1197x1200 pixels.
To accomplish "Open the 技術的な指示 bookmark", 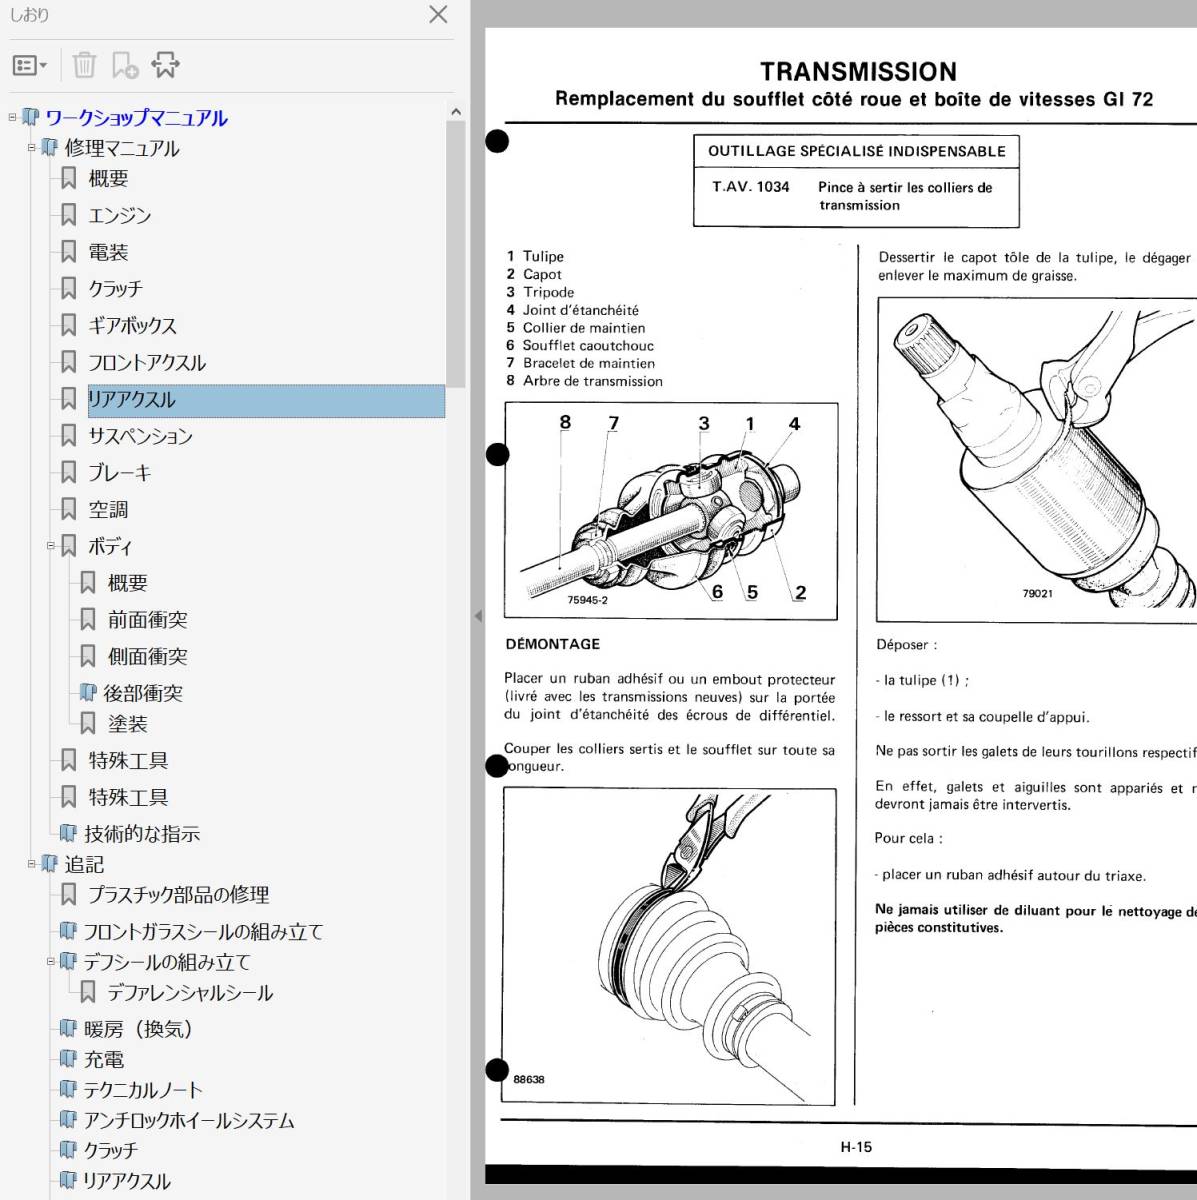I will (142, 834).
